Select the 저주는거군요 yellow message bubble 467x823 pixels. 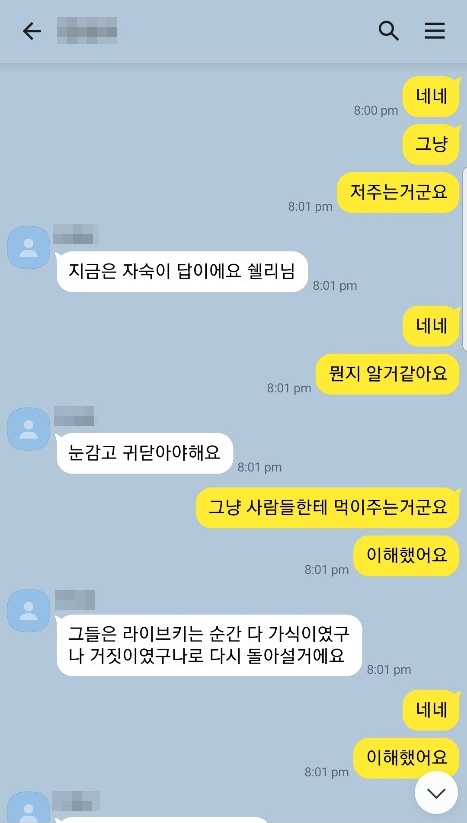(x=398, y=192)
